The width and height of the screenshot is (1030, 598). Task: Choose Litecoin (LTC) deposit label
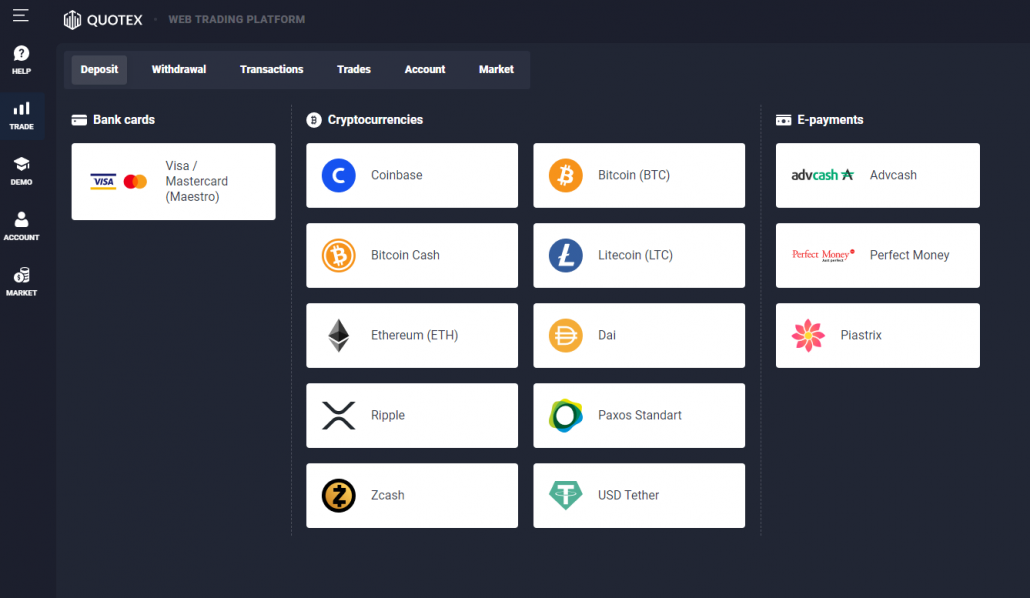[635, 255]
